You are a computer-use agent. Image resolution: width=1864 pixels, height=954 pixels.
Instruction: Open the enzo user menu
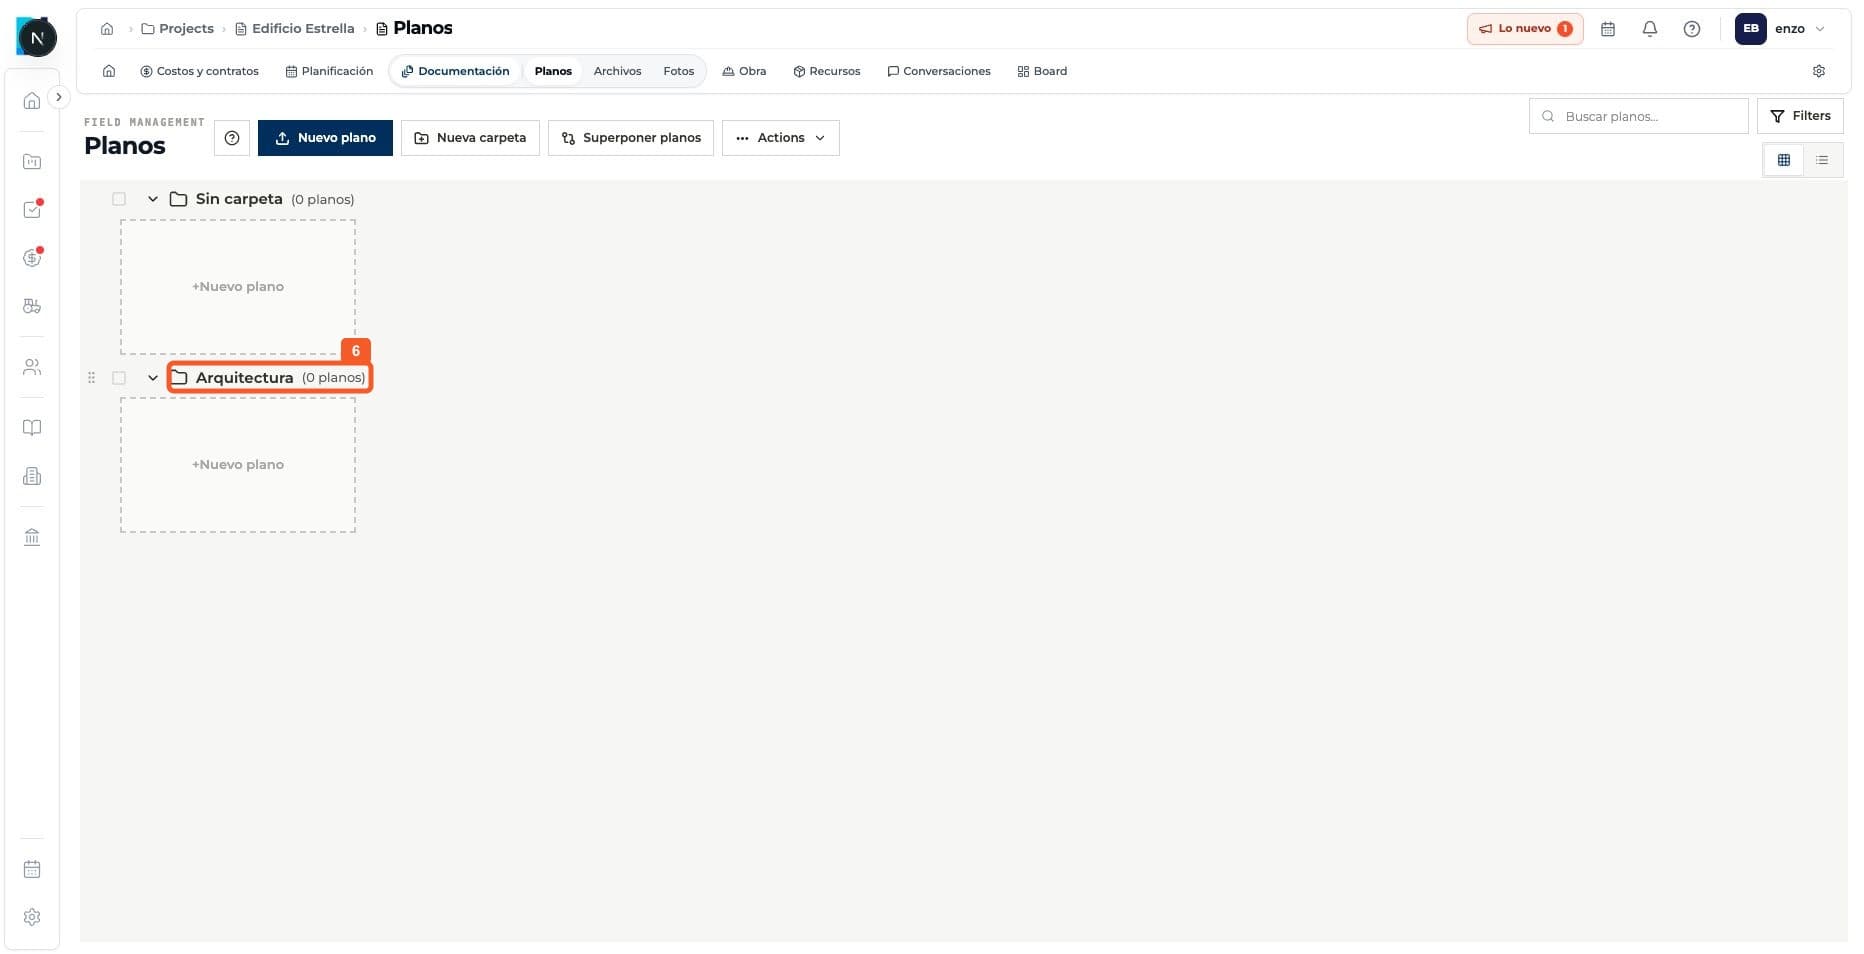[x=1781, y=29]
